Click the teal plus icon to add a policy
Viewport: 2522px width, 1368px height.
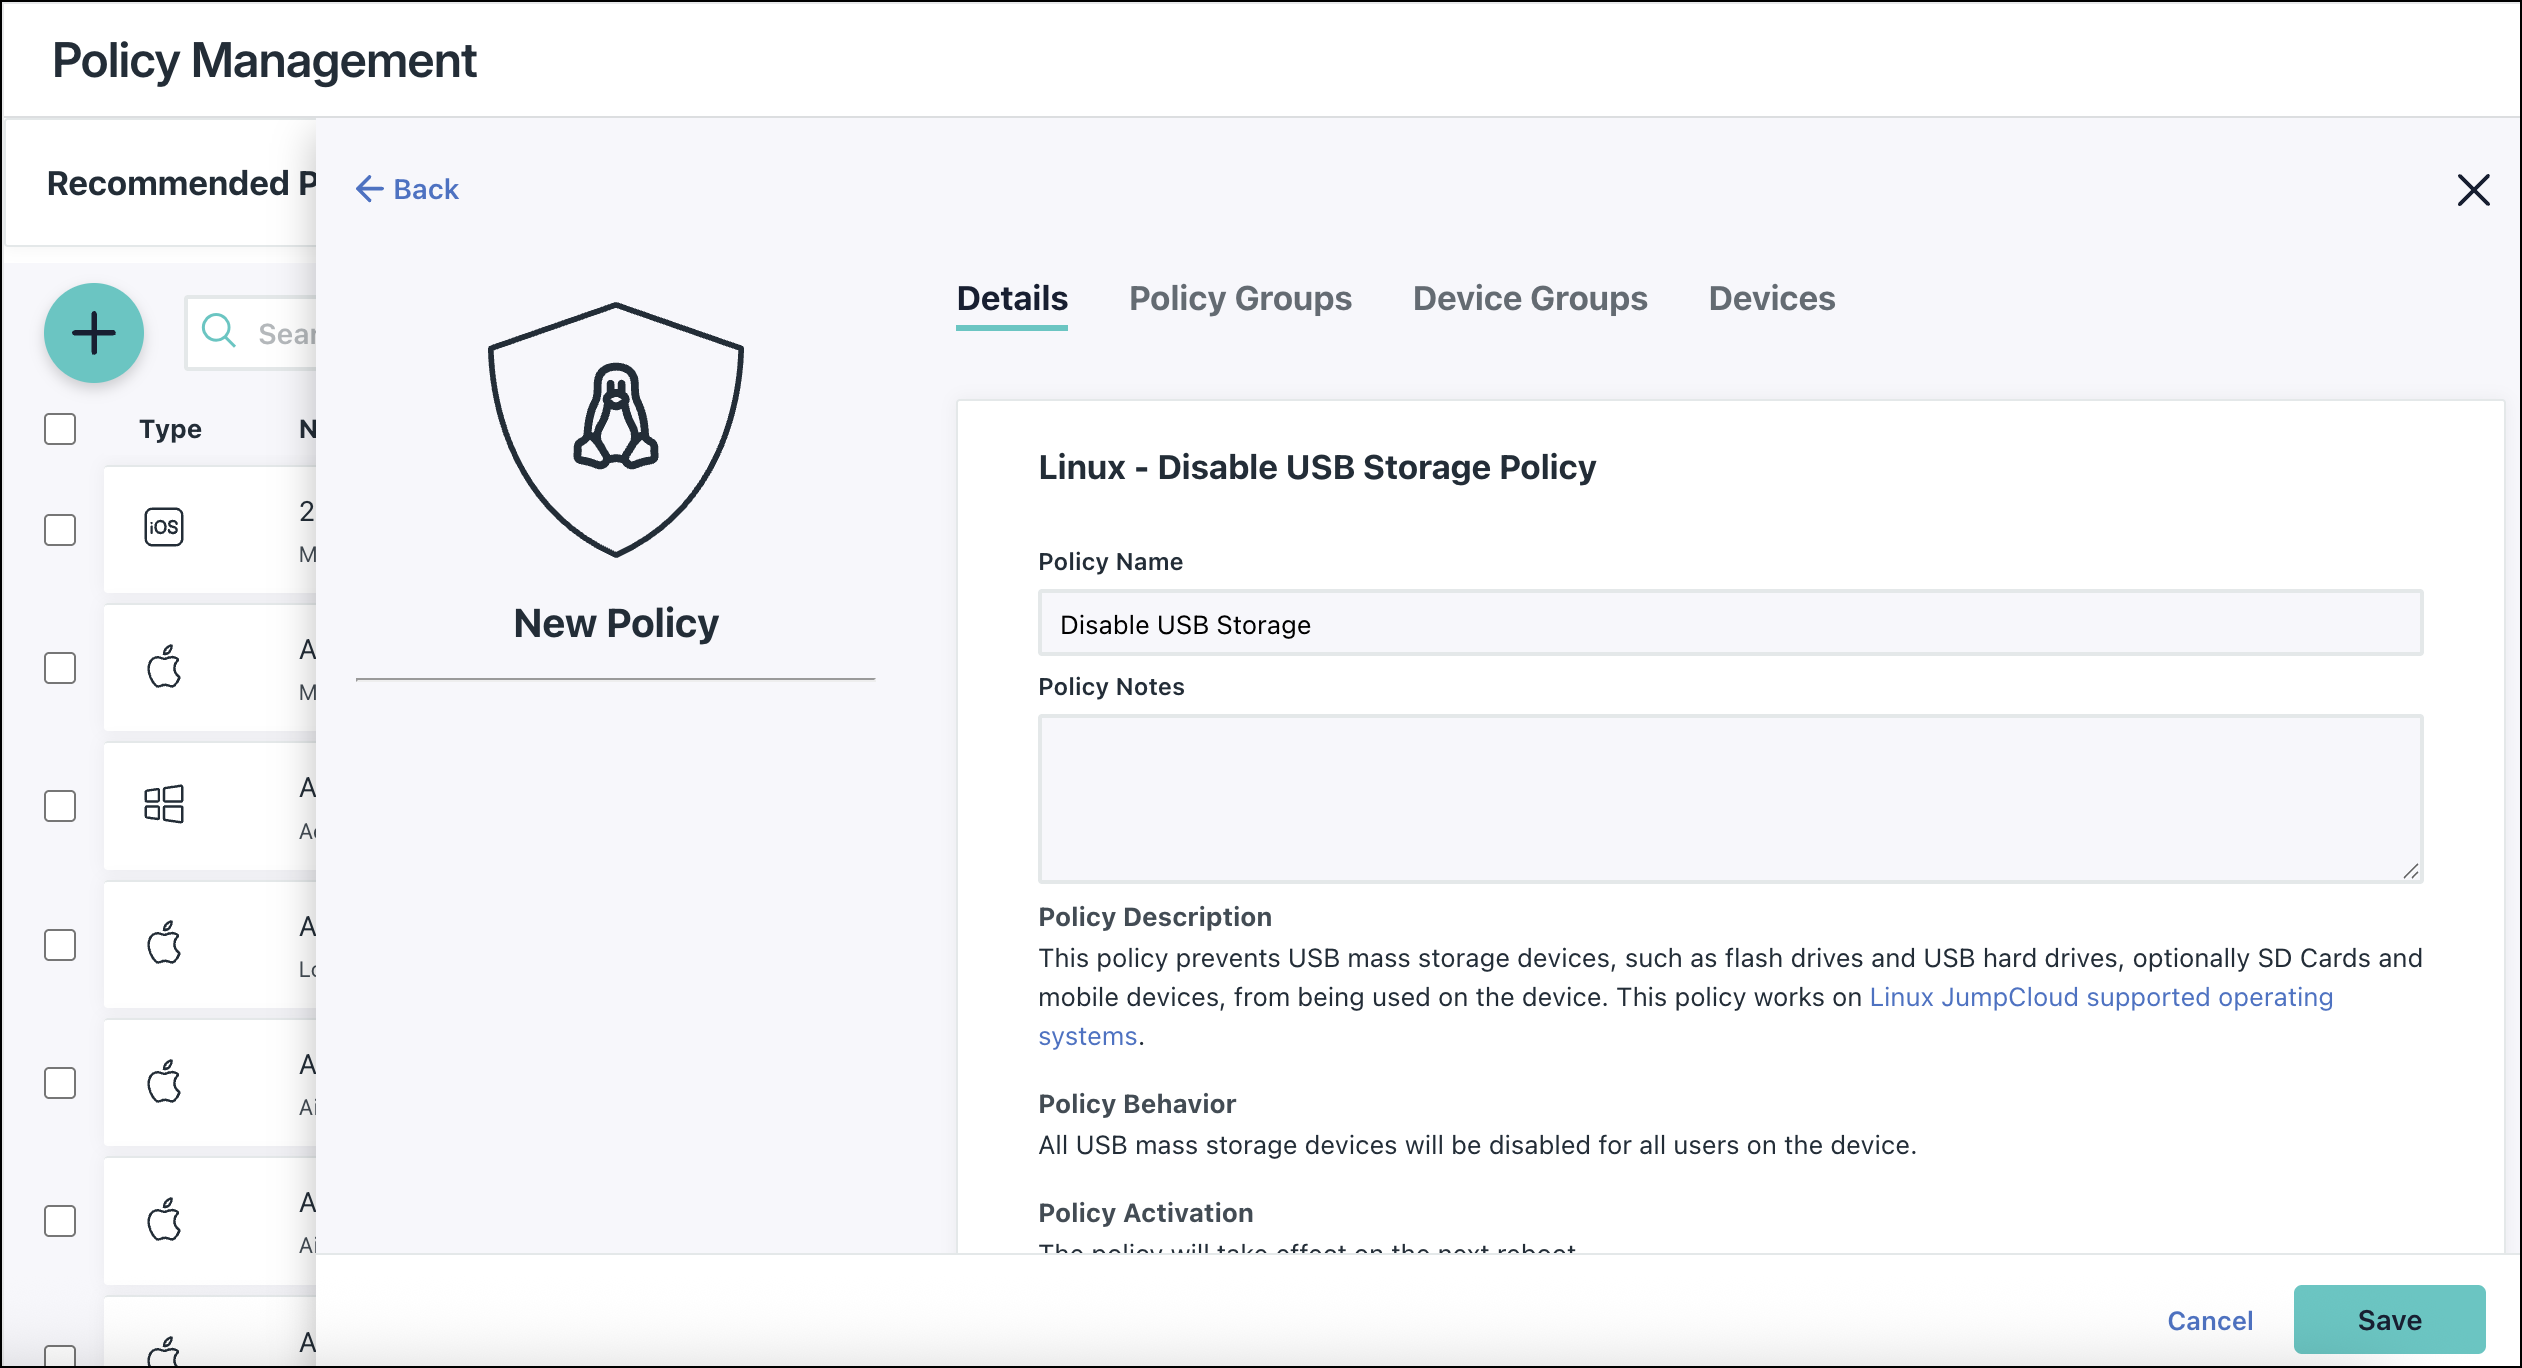tap(93, 333)
